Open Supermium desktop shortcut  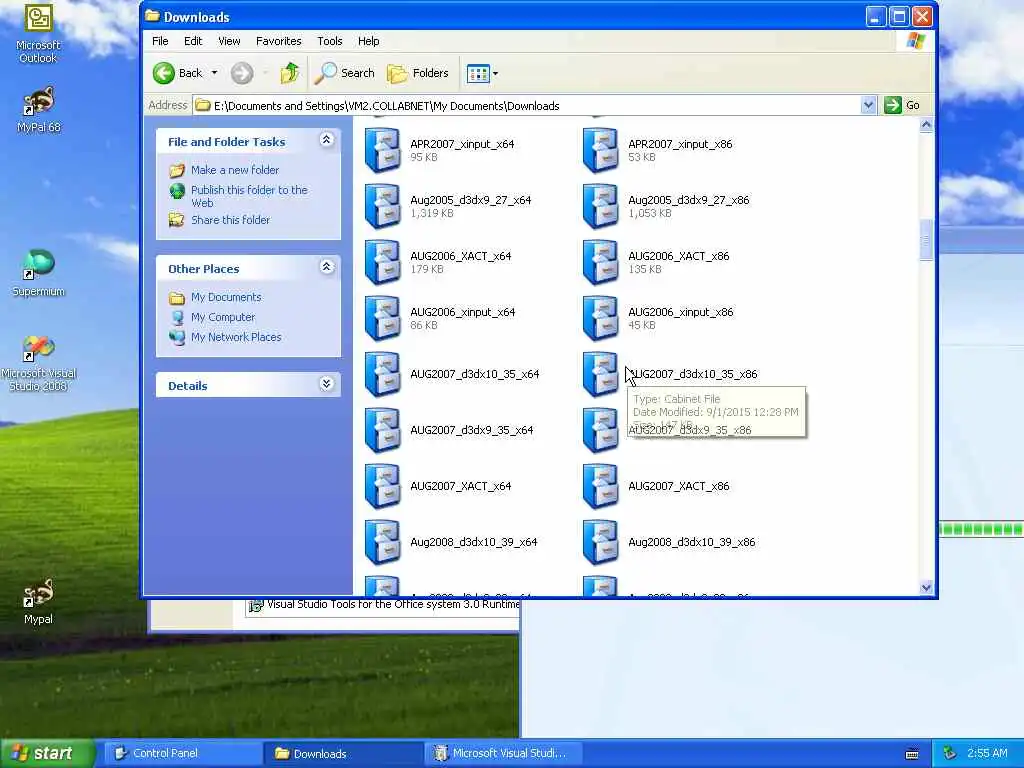pyautogui.click(x=38, y=273)
